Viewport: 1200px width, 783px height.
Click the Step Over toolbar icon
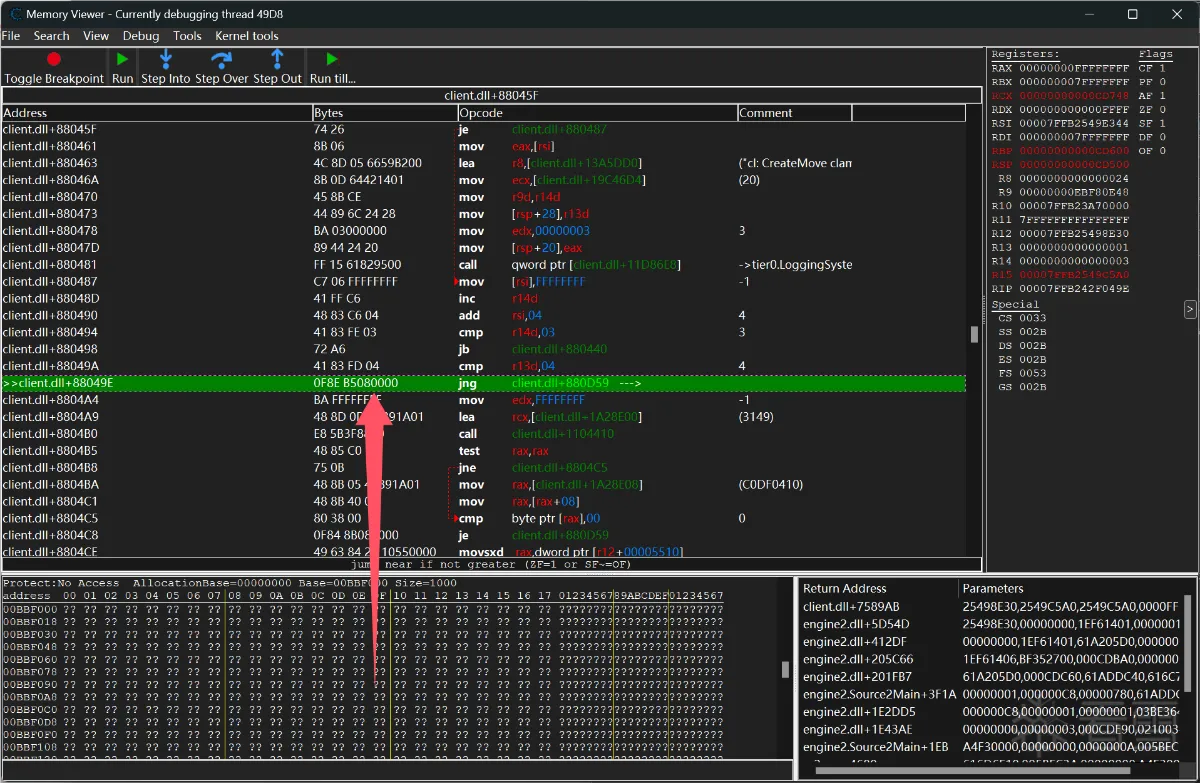pyautogui.click(x=221, y=60)
